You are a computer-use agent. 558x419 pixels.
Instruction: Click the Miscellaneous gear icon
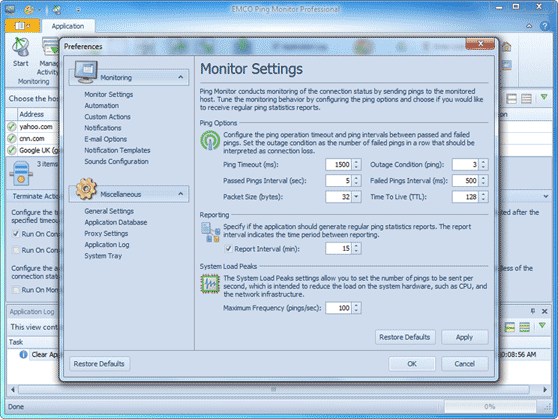86,189
